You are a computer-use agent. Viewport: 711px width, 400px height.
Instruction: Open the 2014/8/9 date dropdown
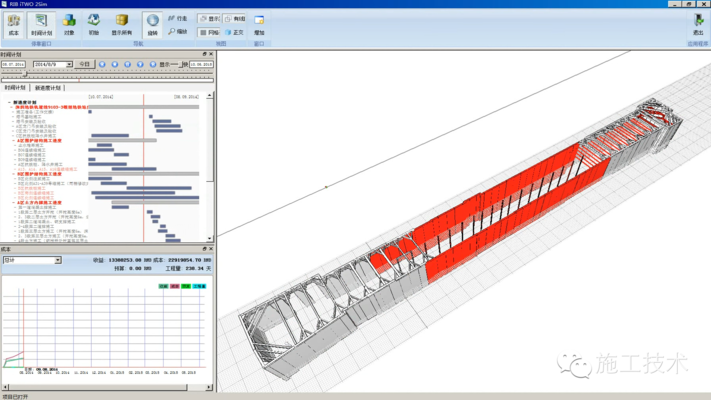click(68, 64)
